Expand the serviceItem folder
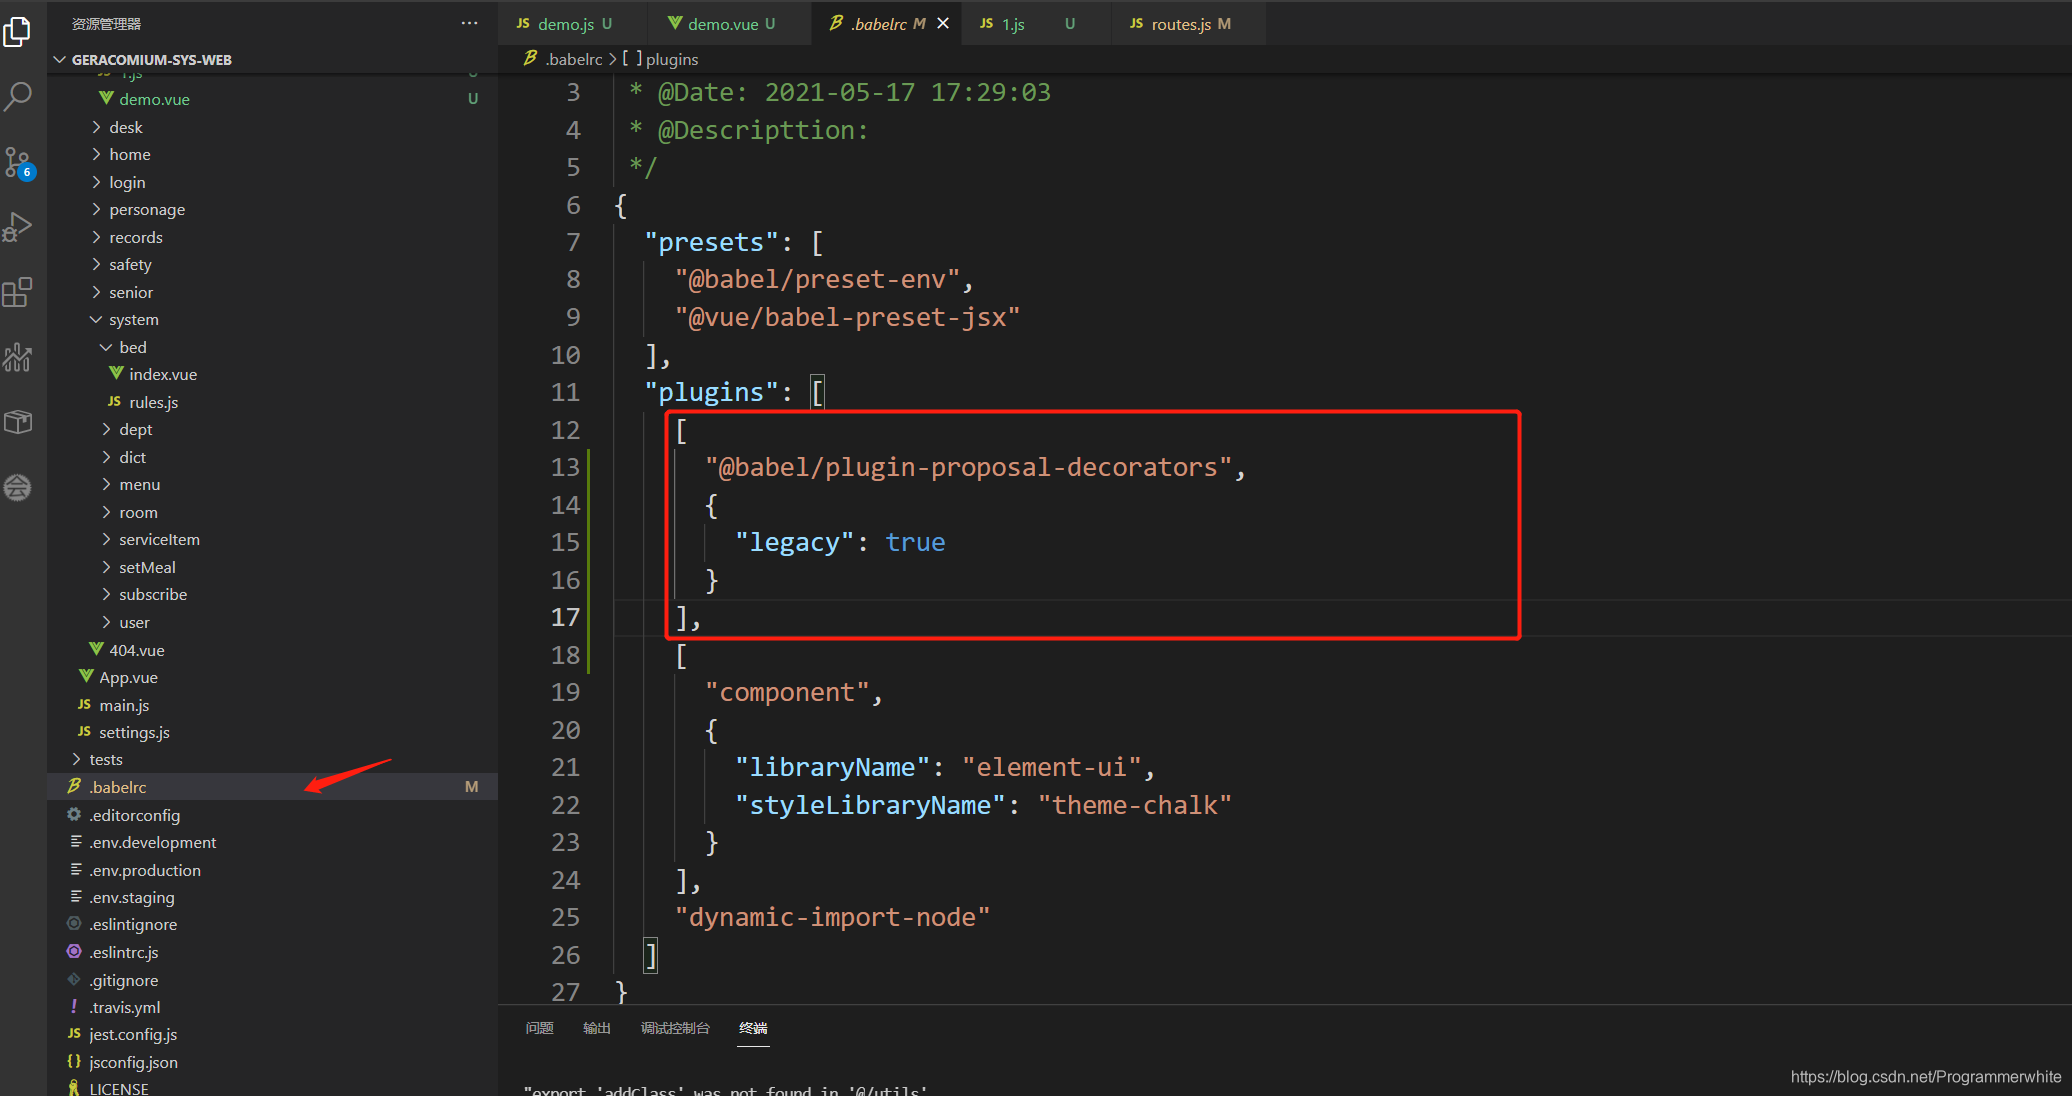The height and width of the screenshot is (1096, 2072). pyautogui.click(x=273, y=539)
